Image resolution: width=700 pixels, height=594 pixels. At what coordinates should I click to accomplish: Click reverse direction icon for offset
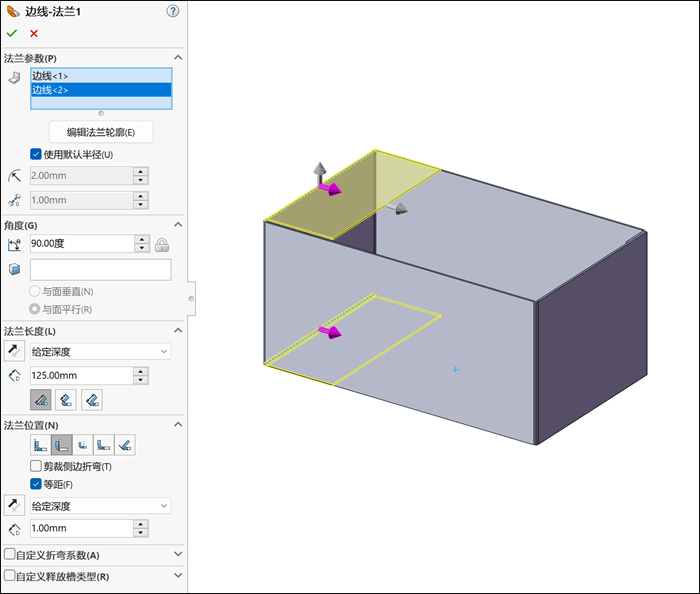point(14,505)
